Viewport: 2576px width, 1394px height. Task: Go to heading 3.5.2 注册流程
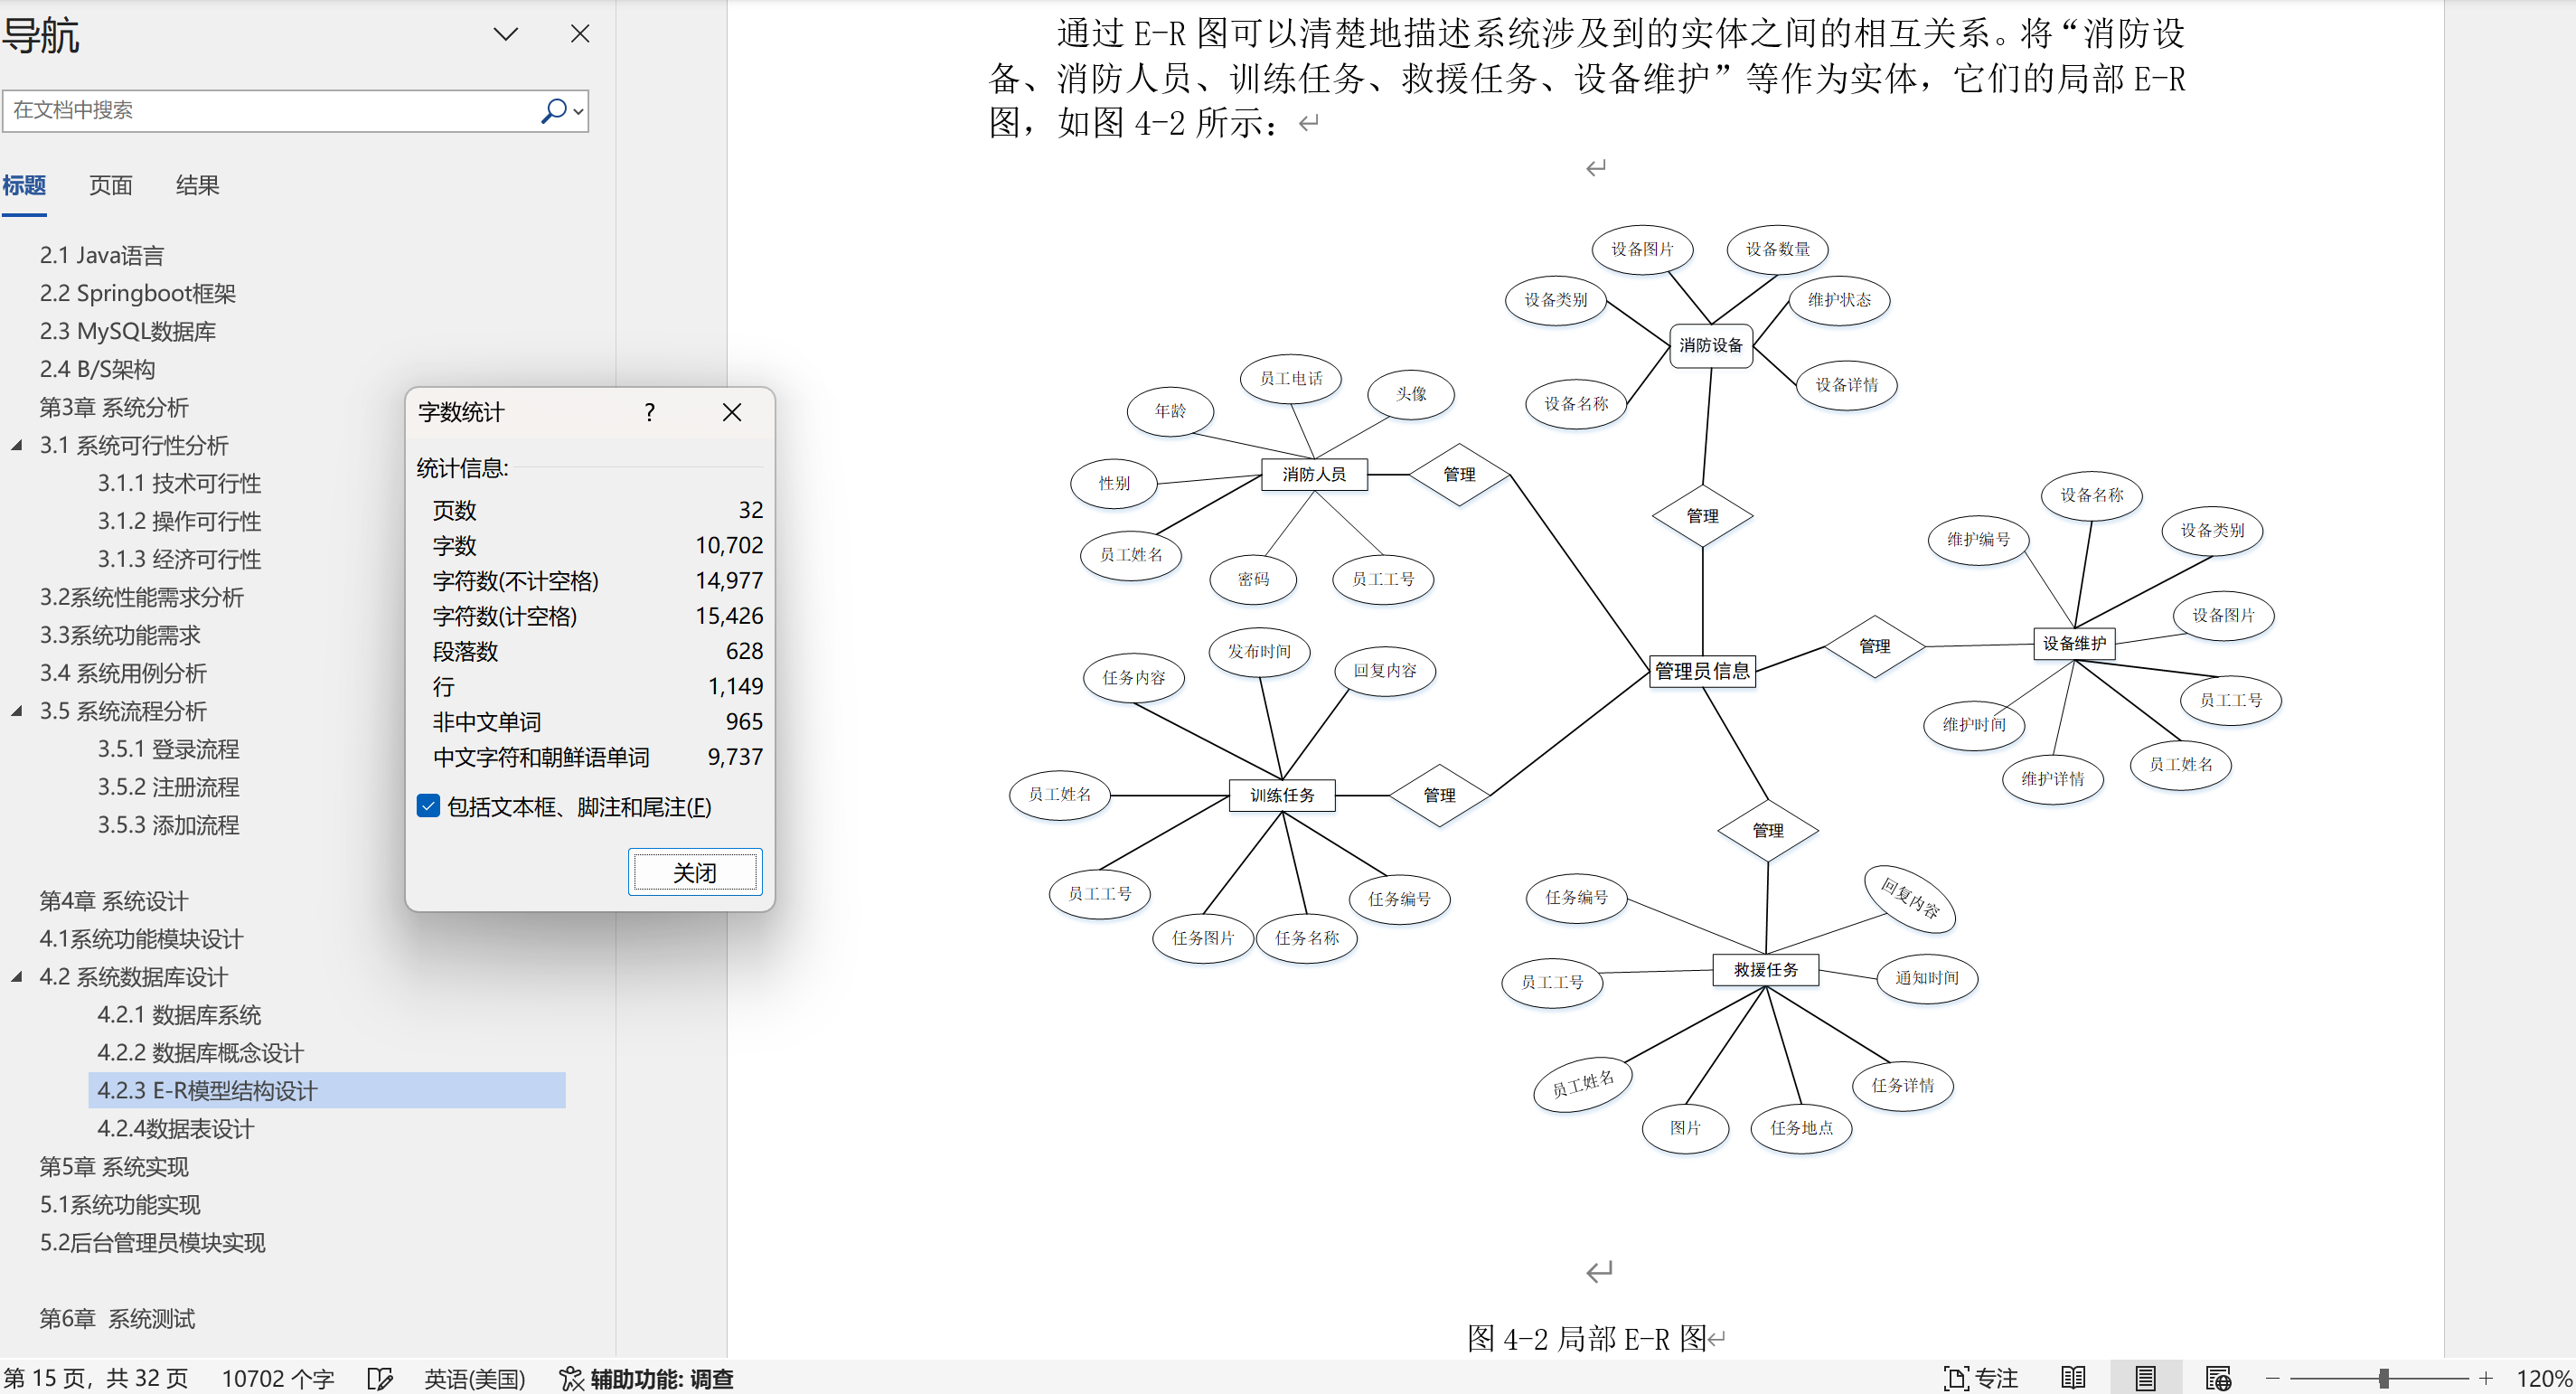tap(168, 787)
